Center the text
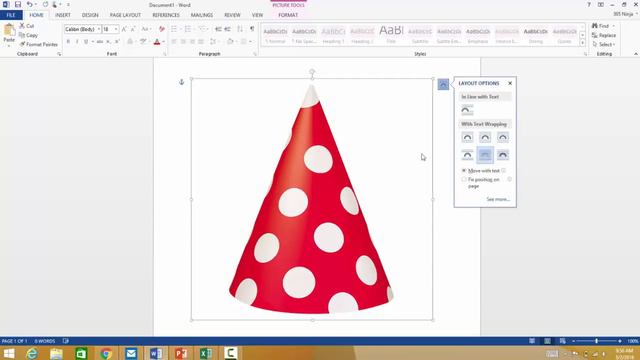The image size is (640, 360). pyautogui.click(x=183, y=42)
